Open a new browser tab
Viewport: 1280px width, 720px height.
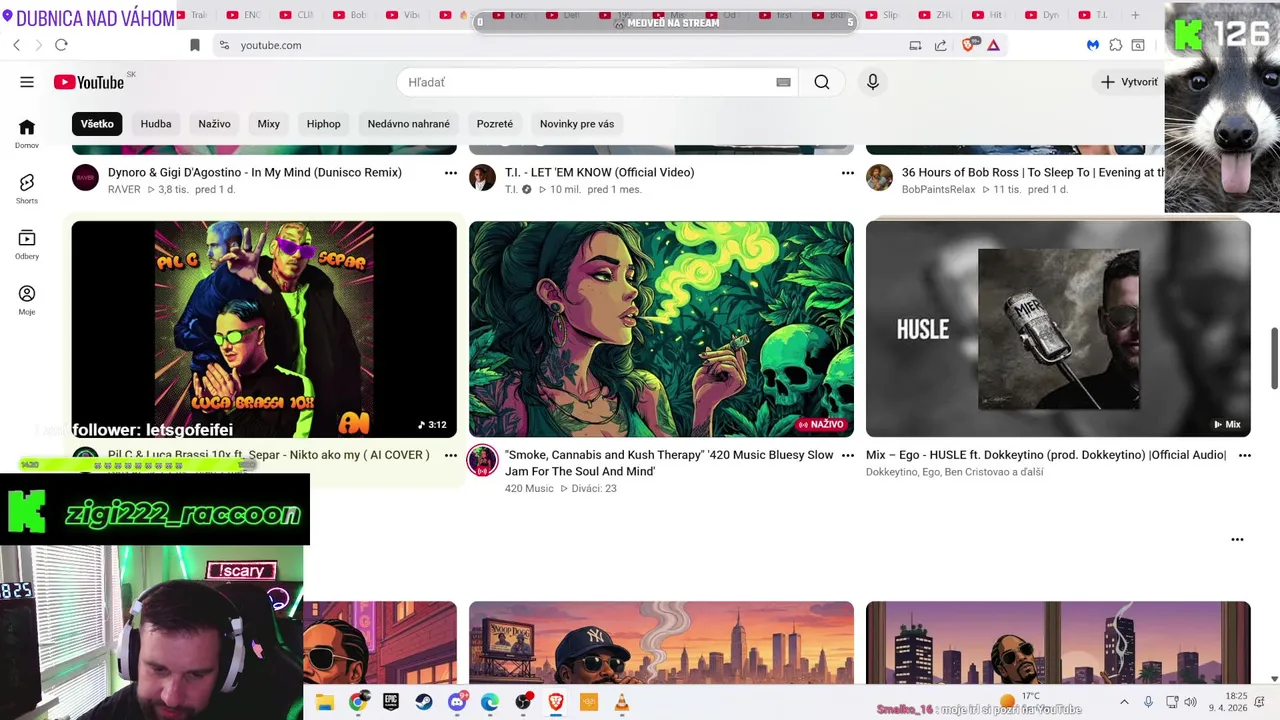(x=1135, y=15)
